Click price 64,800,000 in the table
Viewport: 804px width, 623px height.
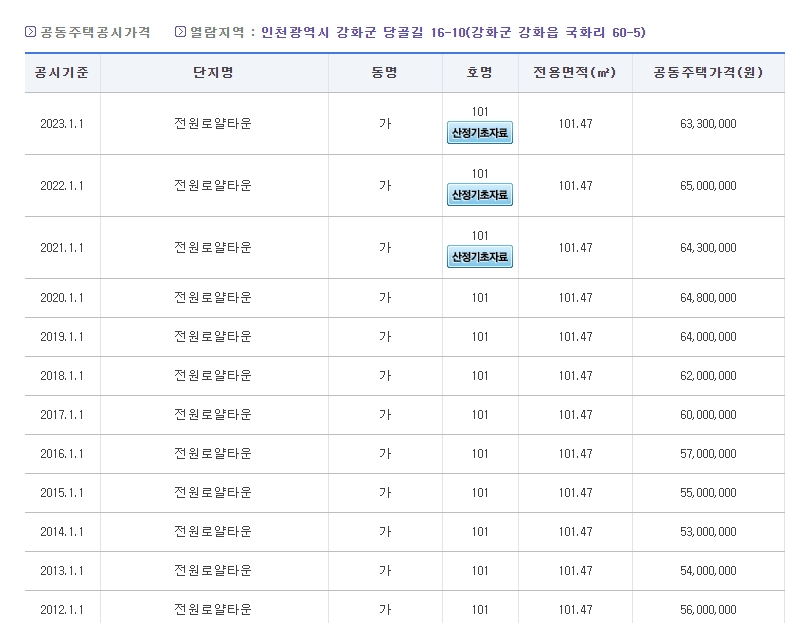coord(708,298)
